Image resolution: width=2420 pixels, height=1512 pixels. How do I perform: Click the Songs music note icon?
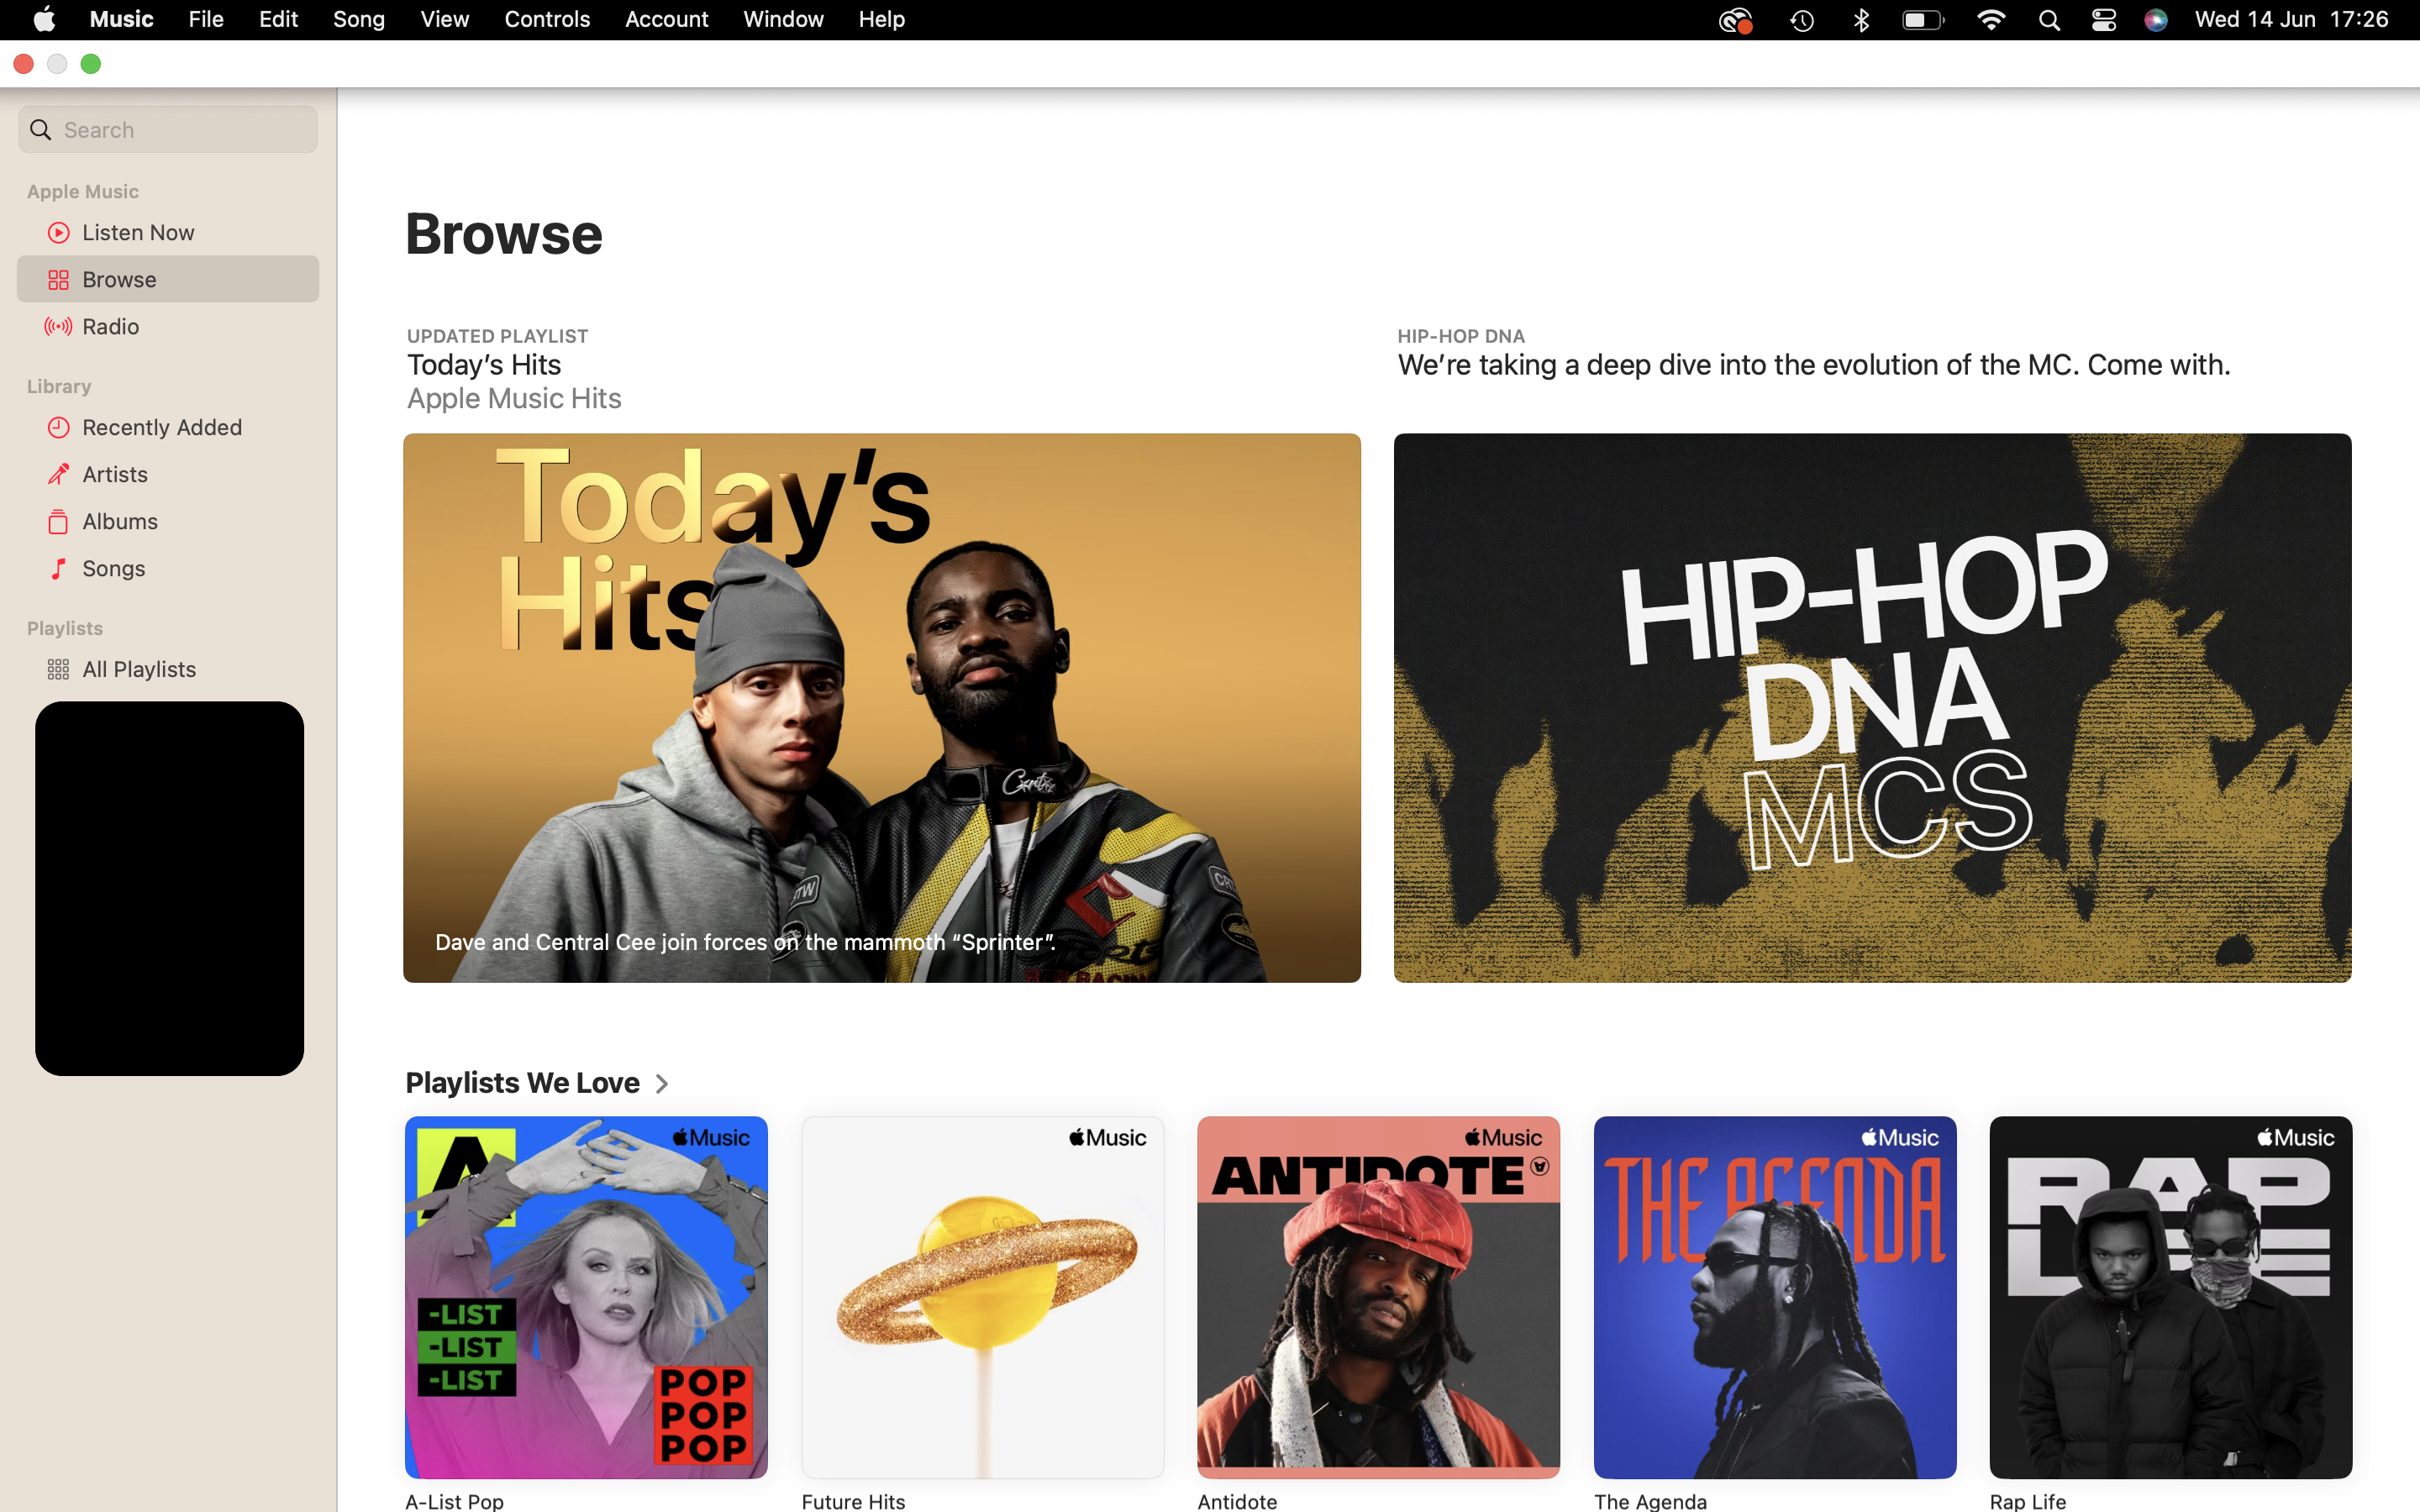pos(59,569)
